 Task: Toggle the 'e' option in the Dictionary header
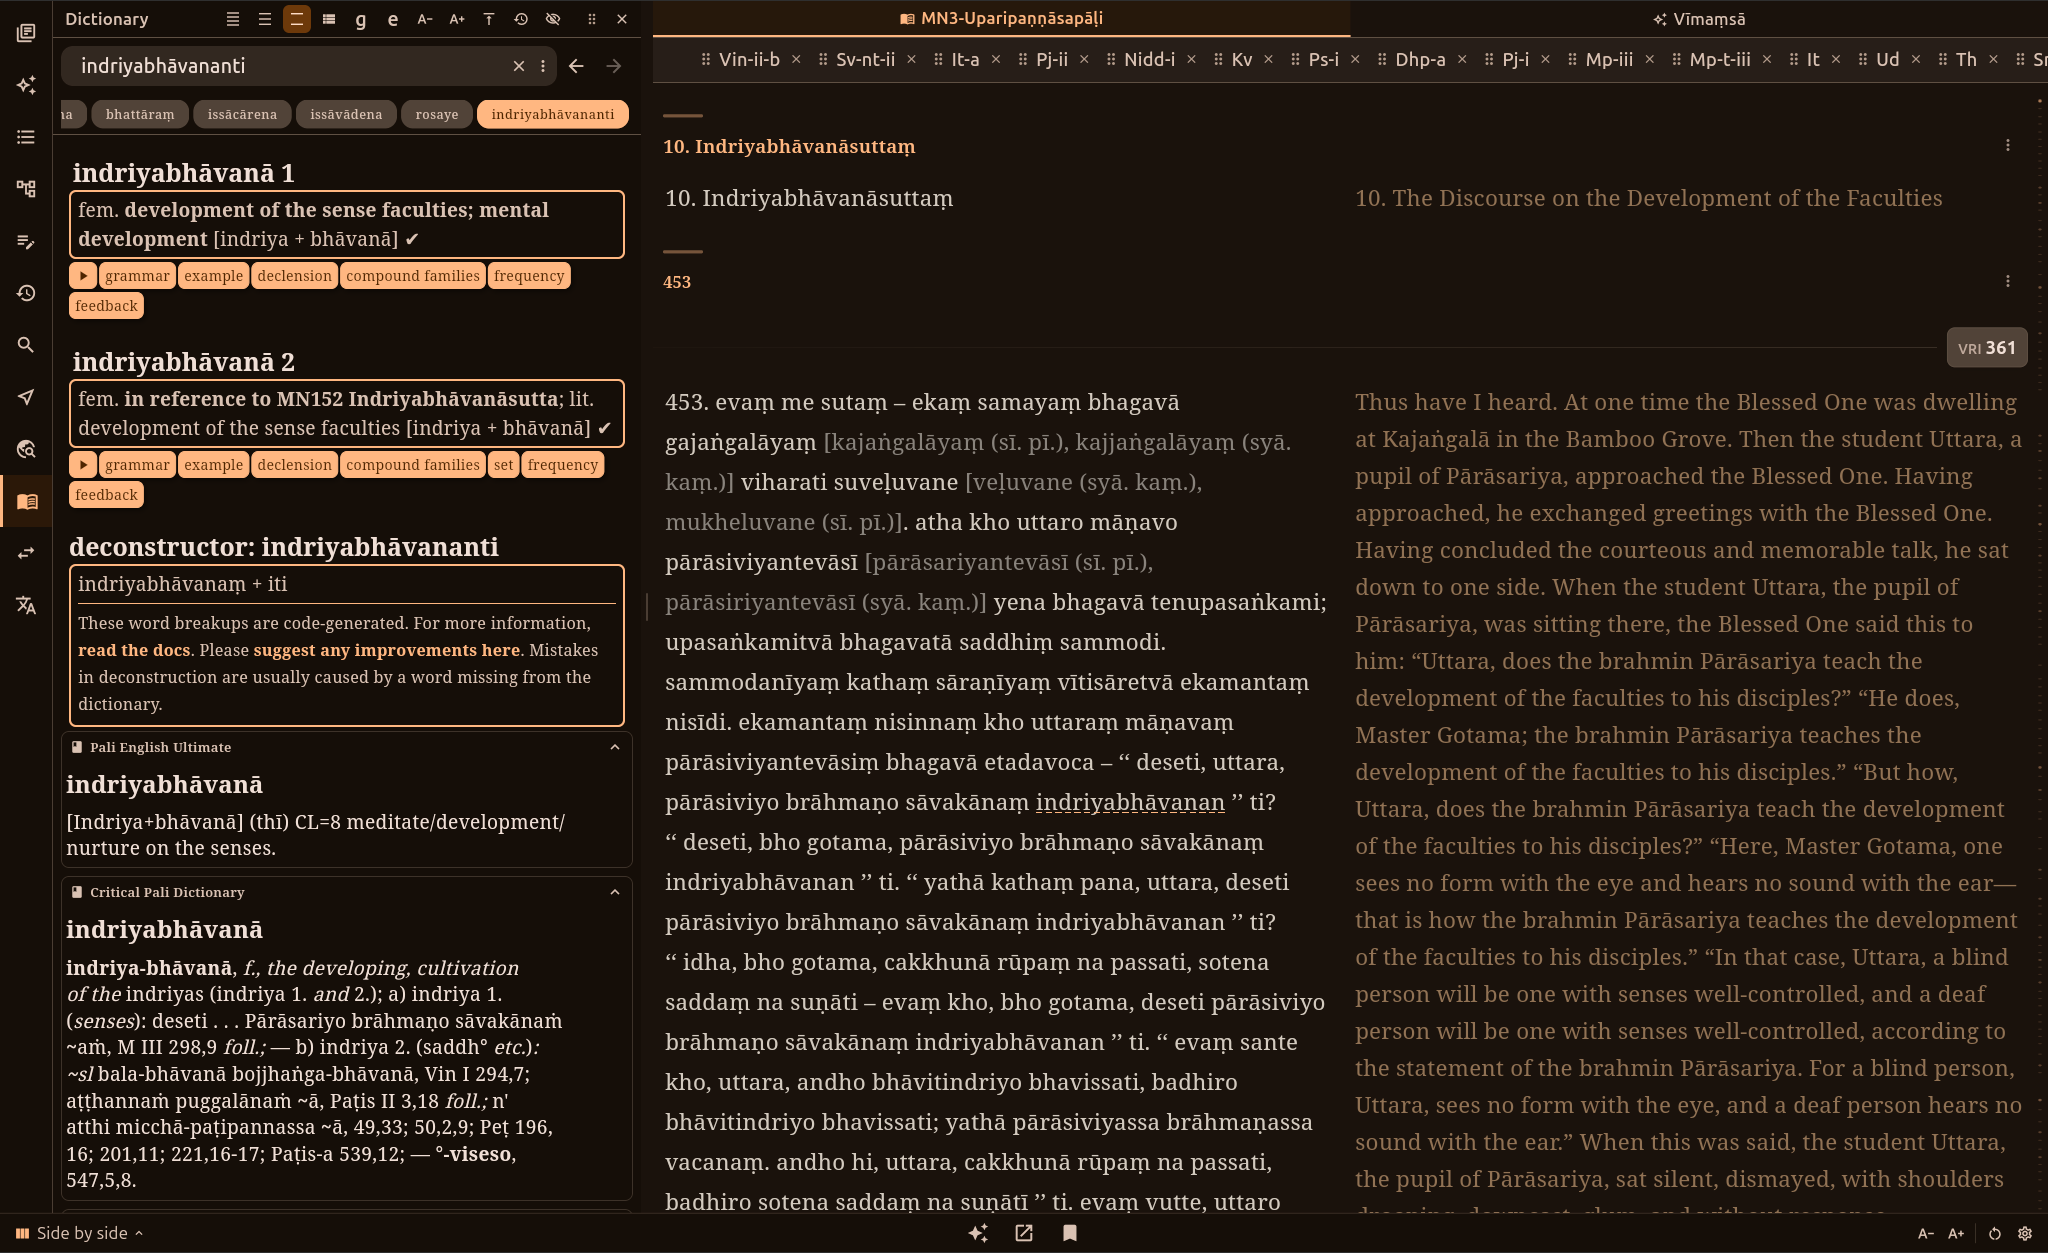tap(393, 19)
